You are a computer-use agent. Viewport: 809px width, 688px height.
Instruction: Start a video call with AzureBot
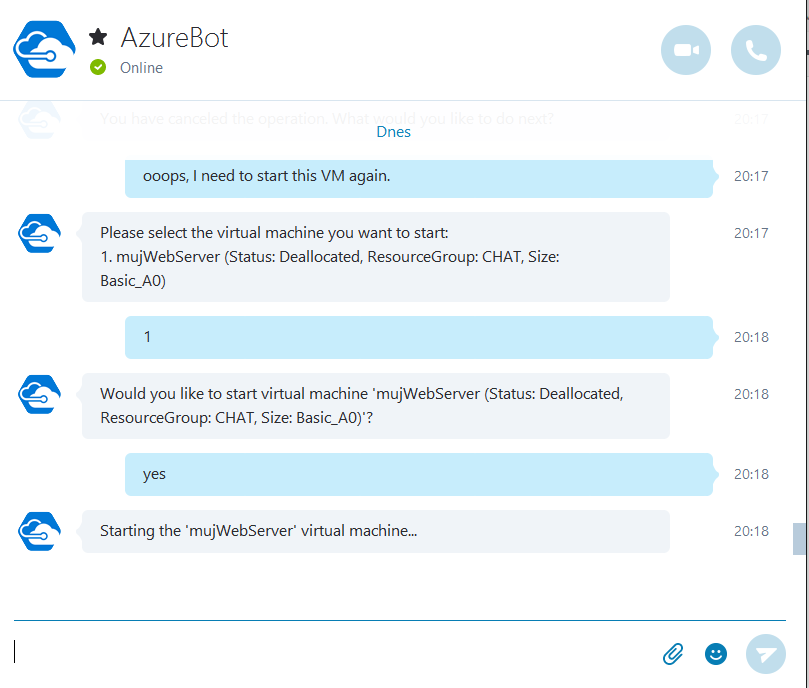[686, 50]
